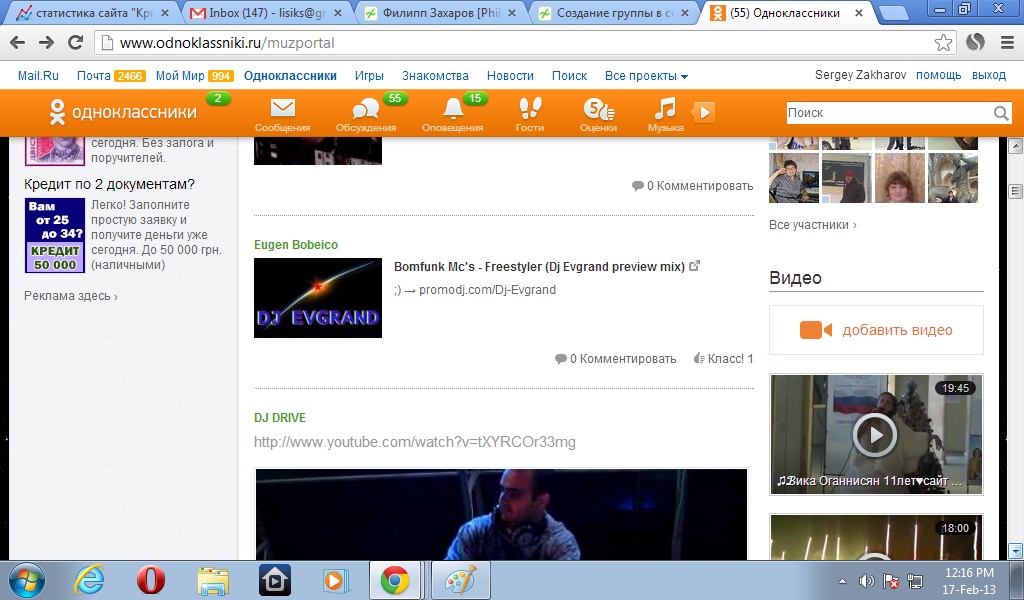Image resolution: width=1024 pixels, height=600 pixels.
Task: Click external link icon after Freestyler title
Action: pyautogui.click(x=694, y=266)
